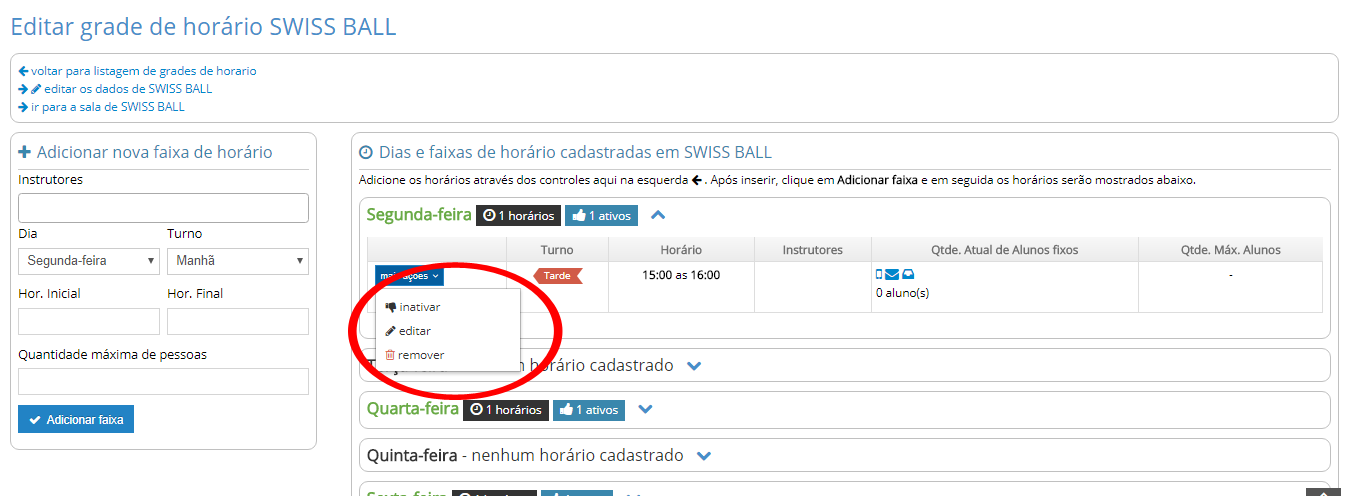
Task: Collapse the Segunda-feira section chevron
Action: [658, 215]
